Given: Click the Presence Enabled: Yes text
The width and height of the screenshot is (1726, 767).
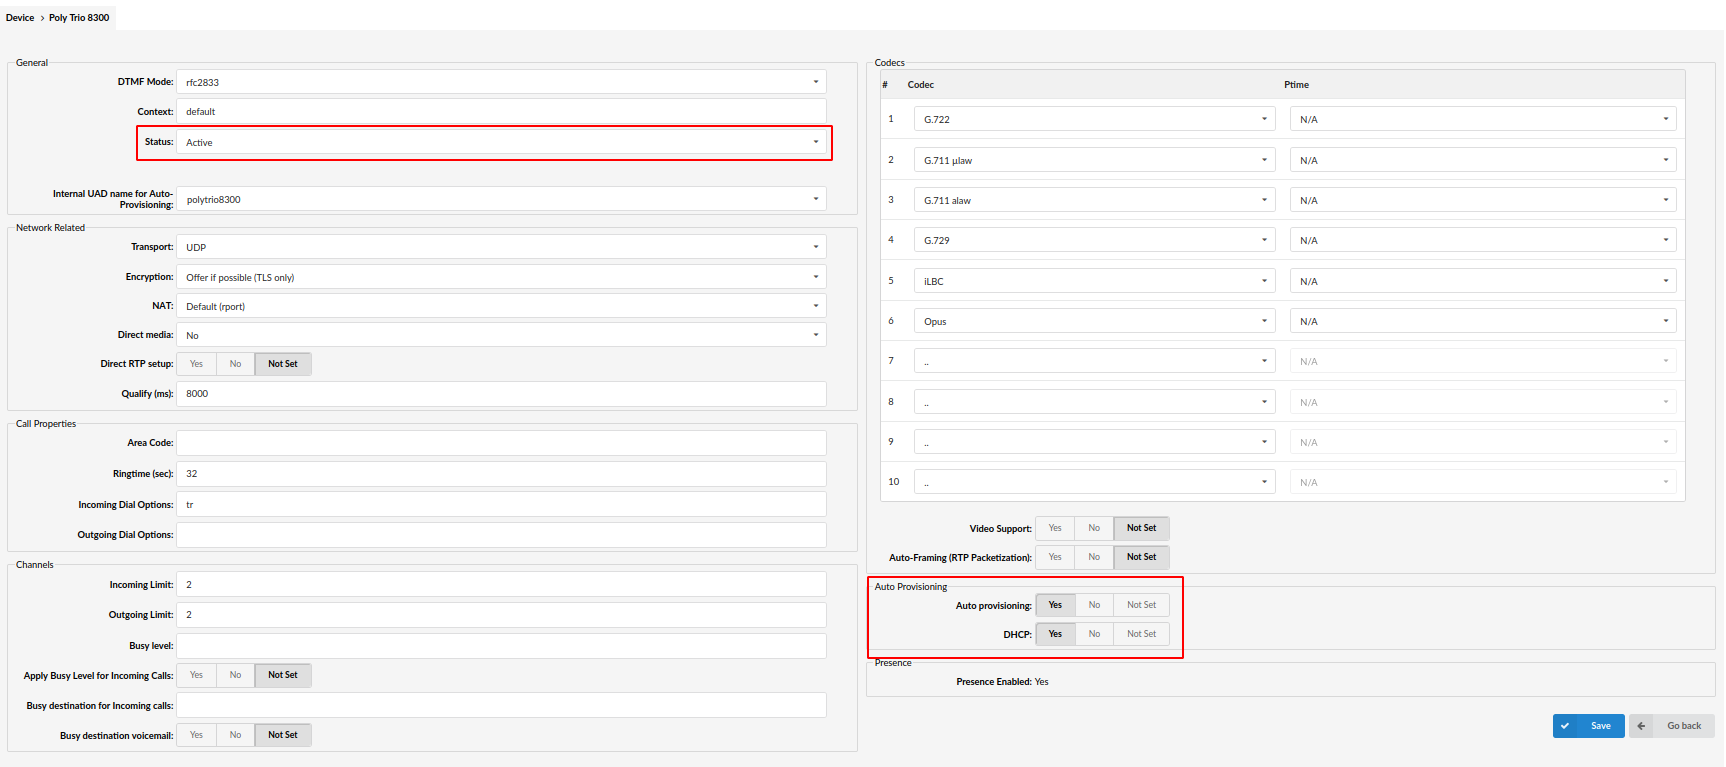Looking at the screenshot, I should 1002,682.
